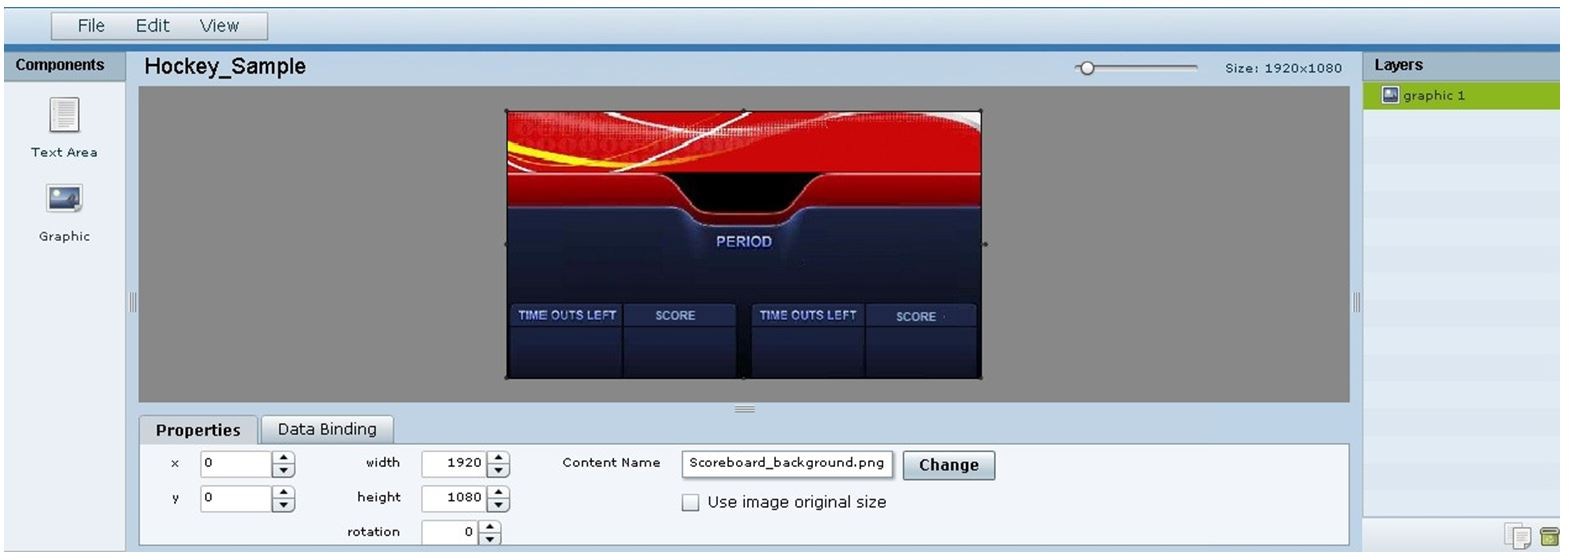Screen dimensions: 1573x560
Task: Increase the width value with up arrow
Action: [x=499, y=458]
